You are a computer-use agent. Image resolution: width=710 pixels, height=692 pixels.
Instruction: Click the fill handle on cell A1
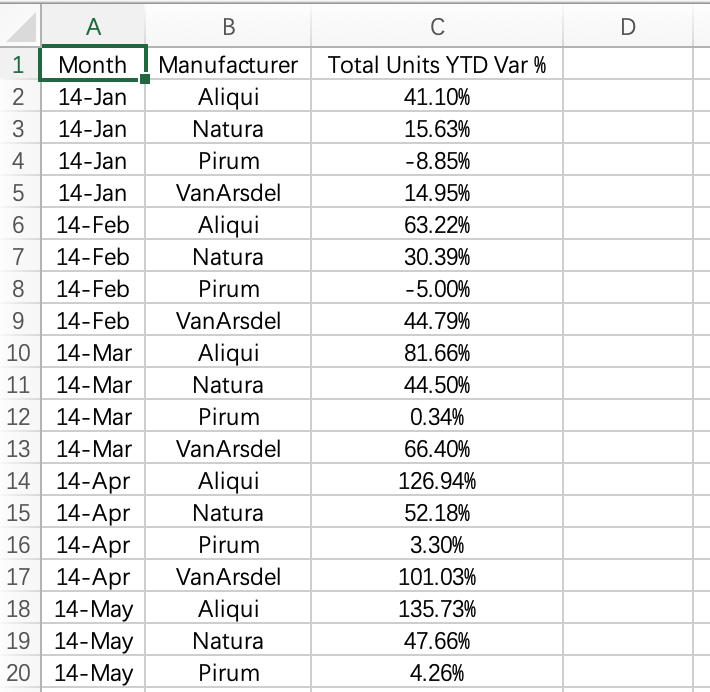tap(145, 79)
